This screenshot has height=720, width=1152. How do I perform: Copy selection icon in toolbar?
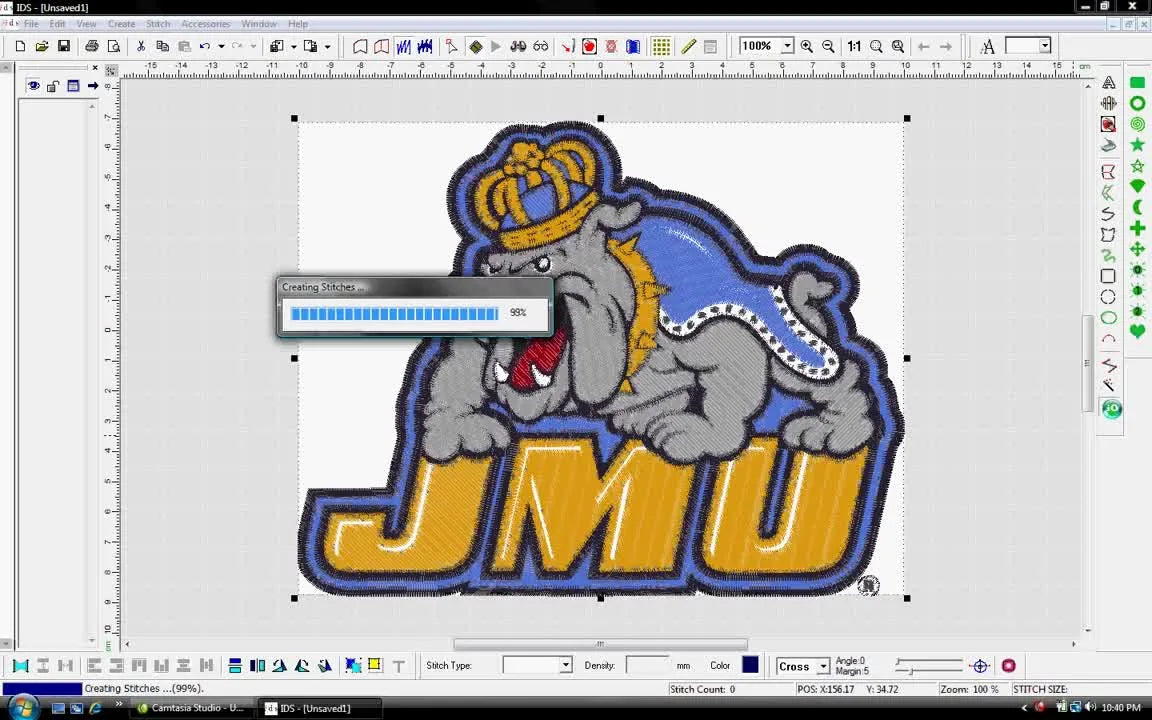(x=162, y=46)
